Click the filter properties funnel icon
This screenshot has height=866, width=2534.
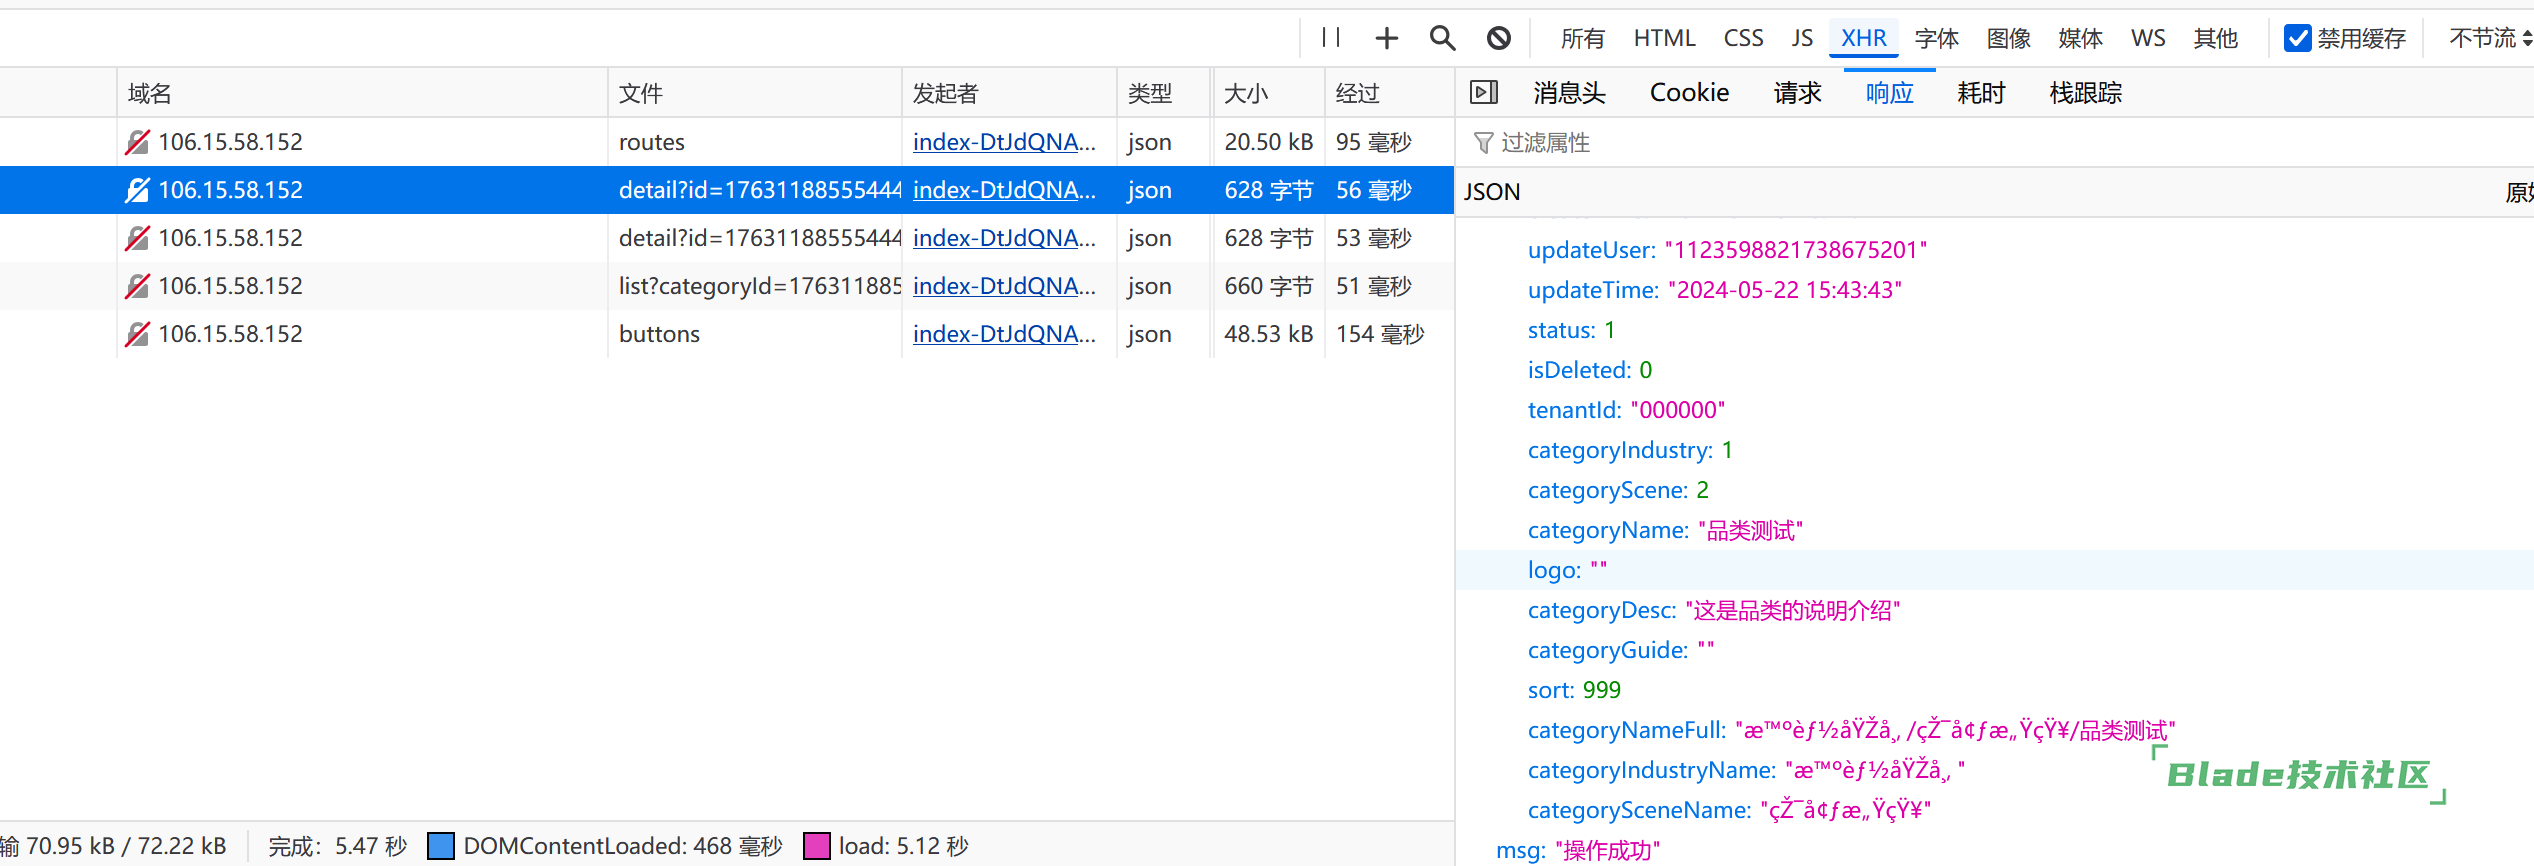(x=1484, y=143)
